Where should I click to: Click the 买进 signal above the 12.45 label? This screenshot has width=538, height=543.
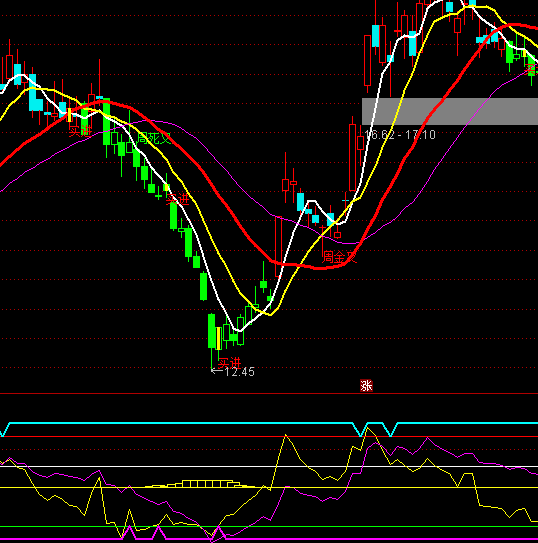(229, 363)
